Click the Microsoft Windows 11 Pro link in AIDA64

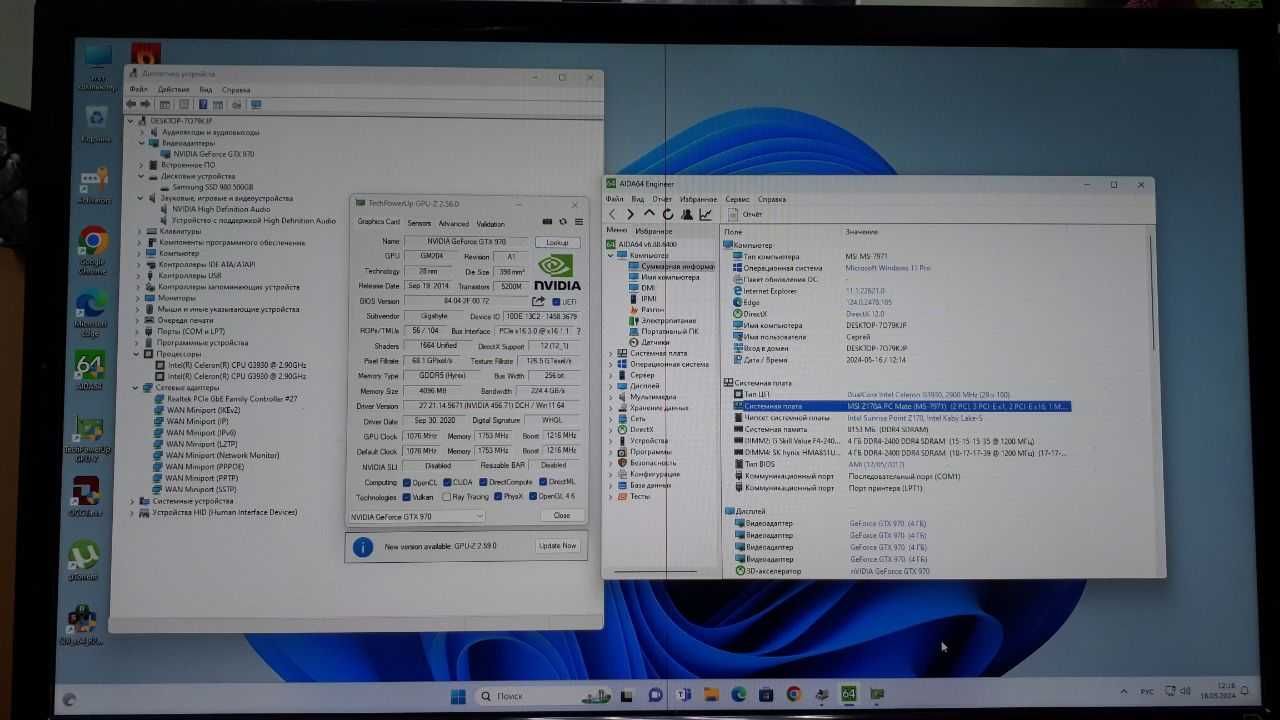[x=888, y=268]
